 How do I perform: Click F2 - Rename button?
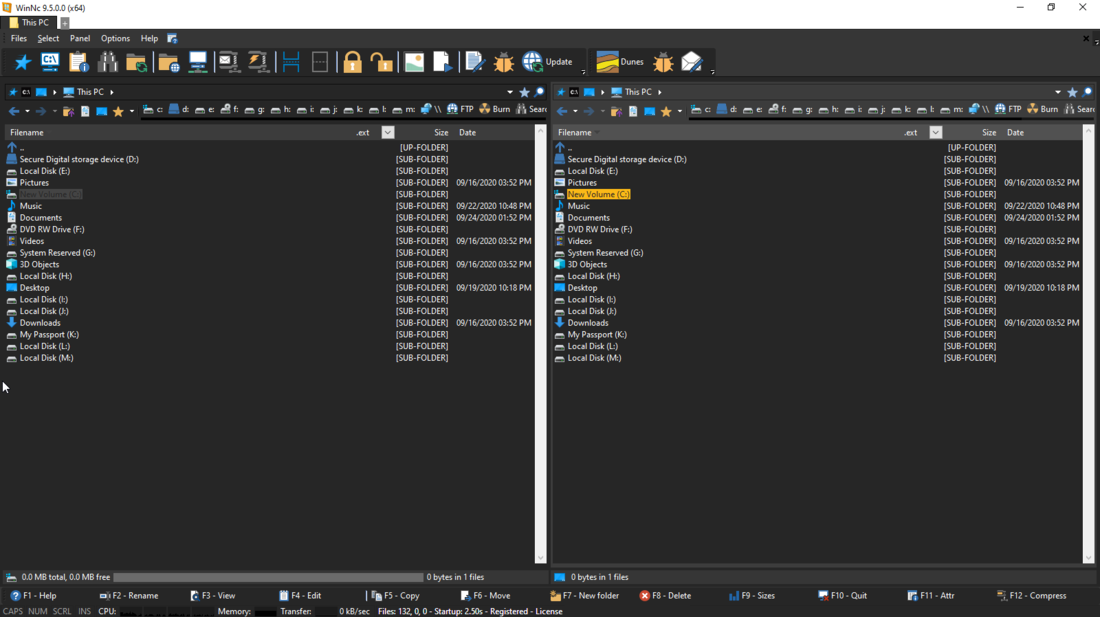128,595
